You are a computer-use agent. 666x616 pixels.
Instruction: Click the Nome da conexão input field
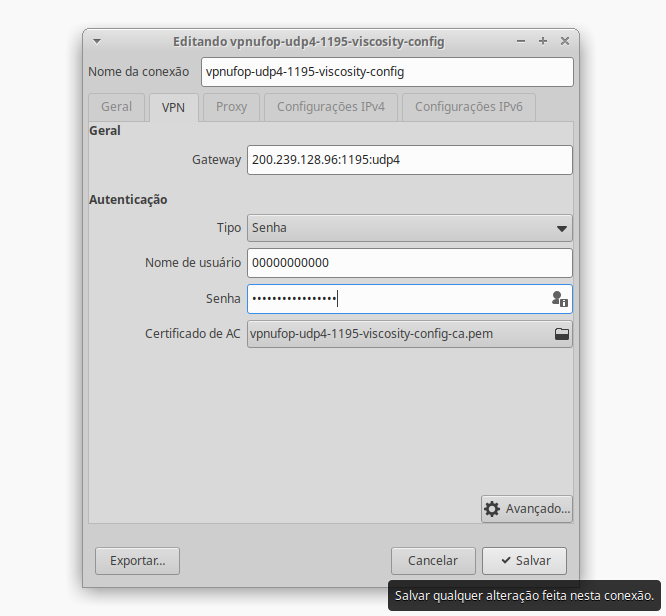387,72
